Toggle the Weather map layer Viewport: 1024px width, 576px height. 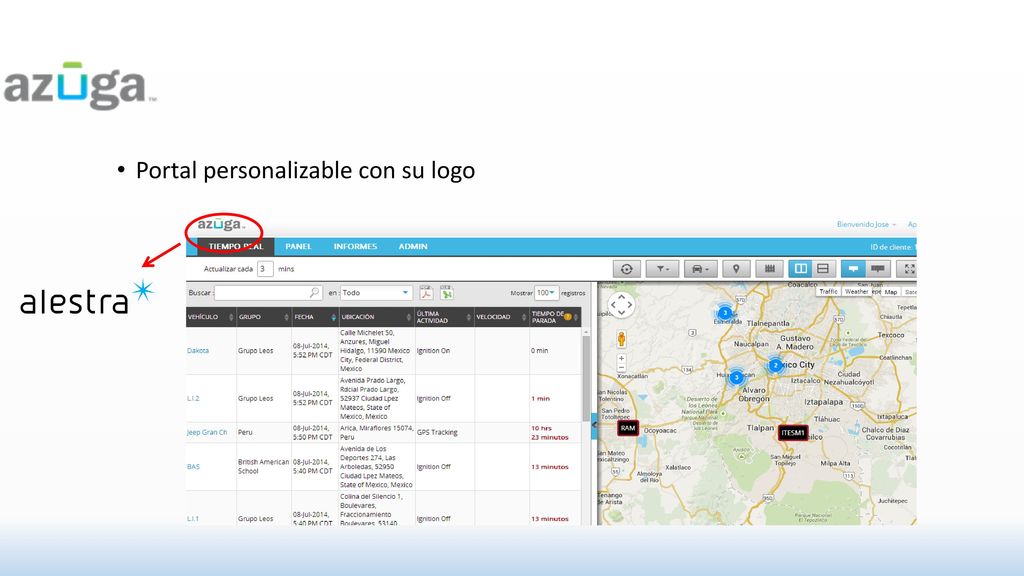856,292
